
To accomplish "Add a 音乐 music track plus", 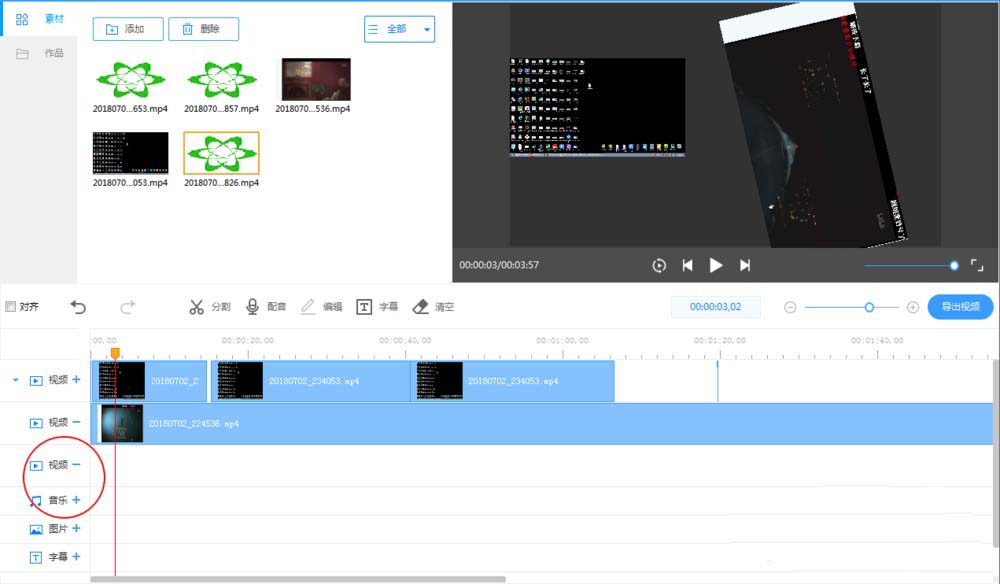I will [77, 500].
